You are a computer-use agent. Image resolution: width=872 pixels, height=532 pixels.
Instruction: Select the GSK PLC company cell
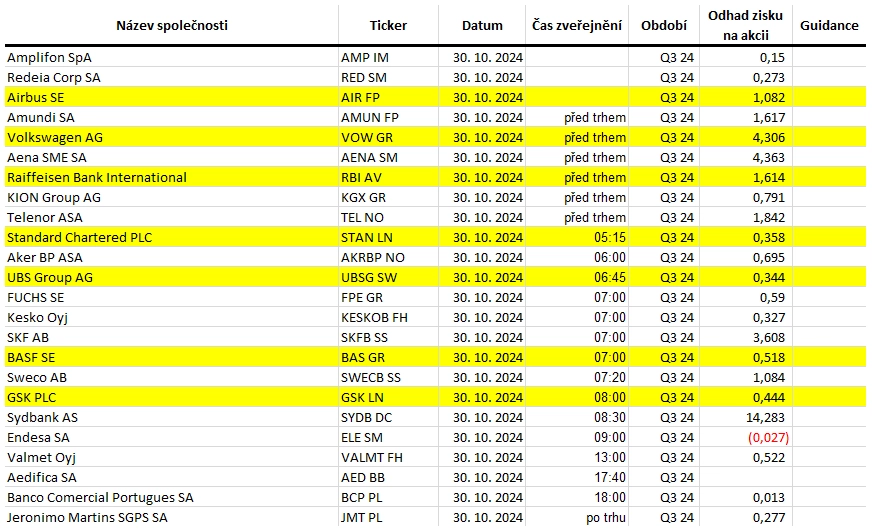[x=172, y=397]
